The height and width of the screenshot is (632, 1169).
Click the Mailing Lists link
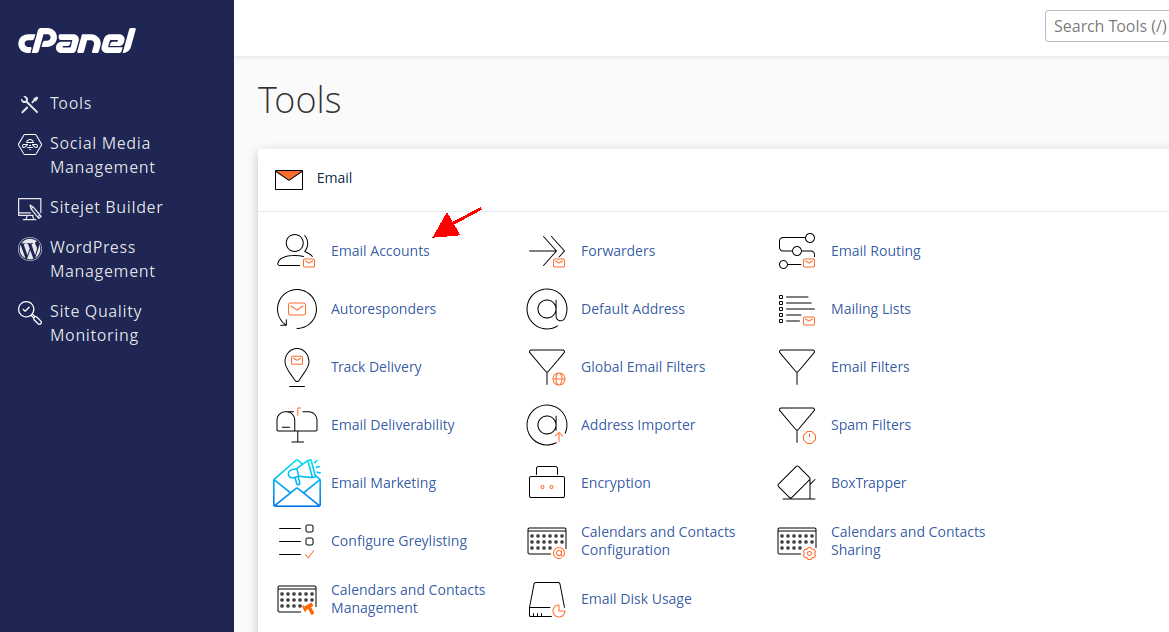click(870, 309)
